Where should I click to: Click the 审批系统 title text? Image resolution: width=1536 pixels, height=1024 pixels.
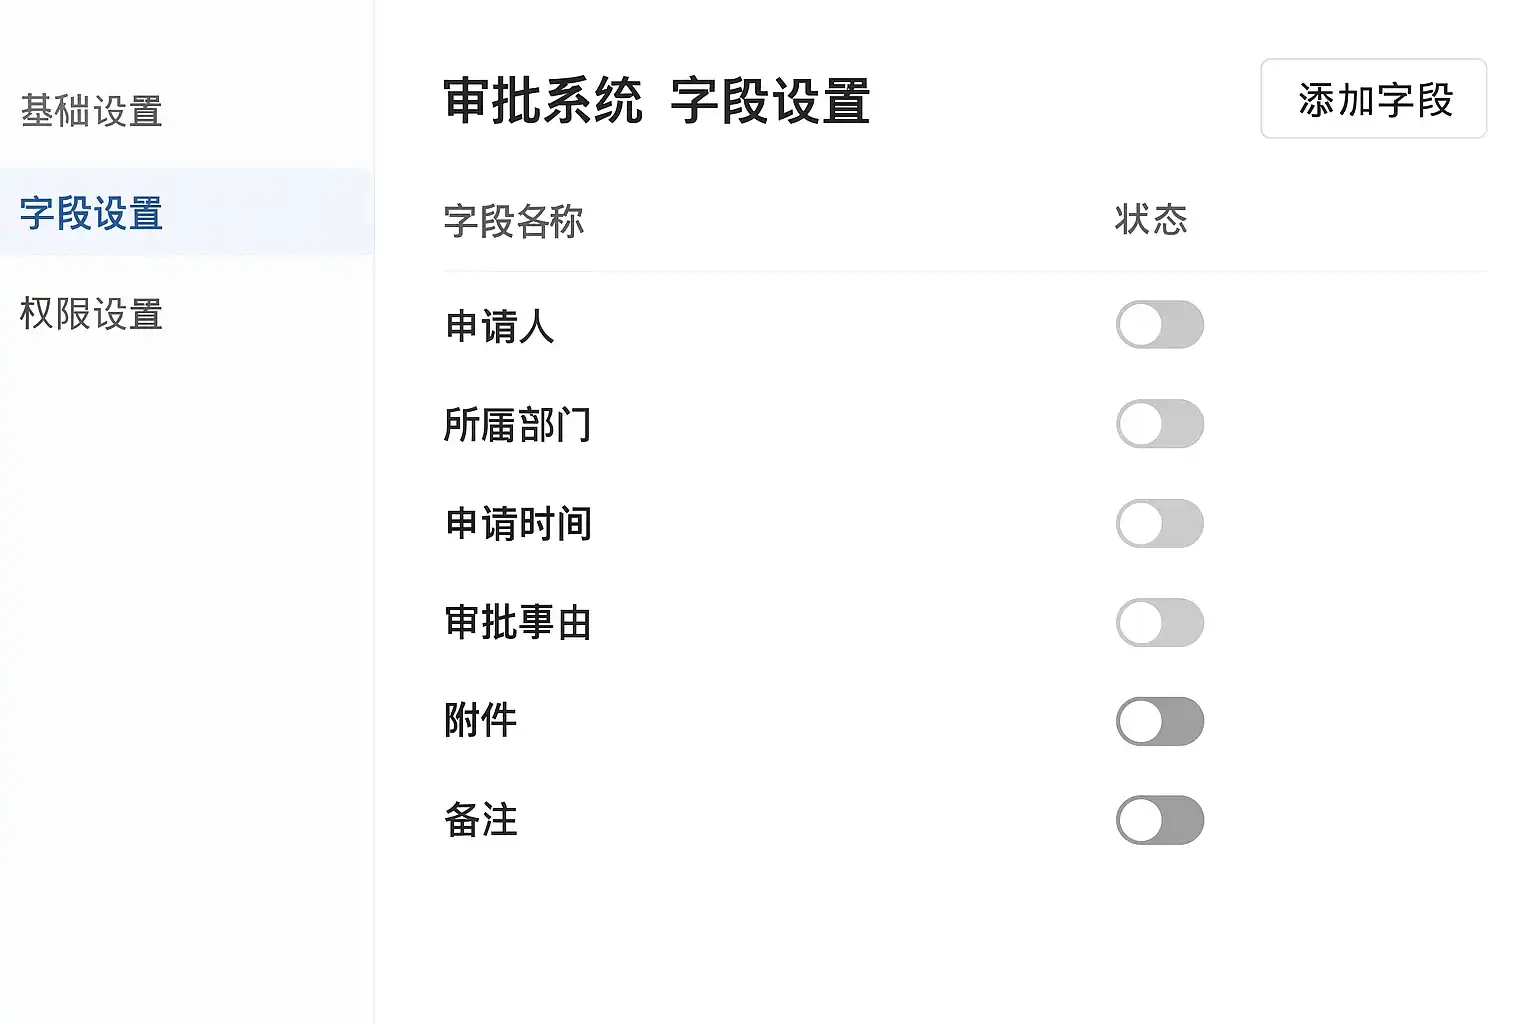543,102
